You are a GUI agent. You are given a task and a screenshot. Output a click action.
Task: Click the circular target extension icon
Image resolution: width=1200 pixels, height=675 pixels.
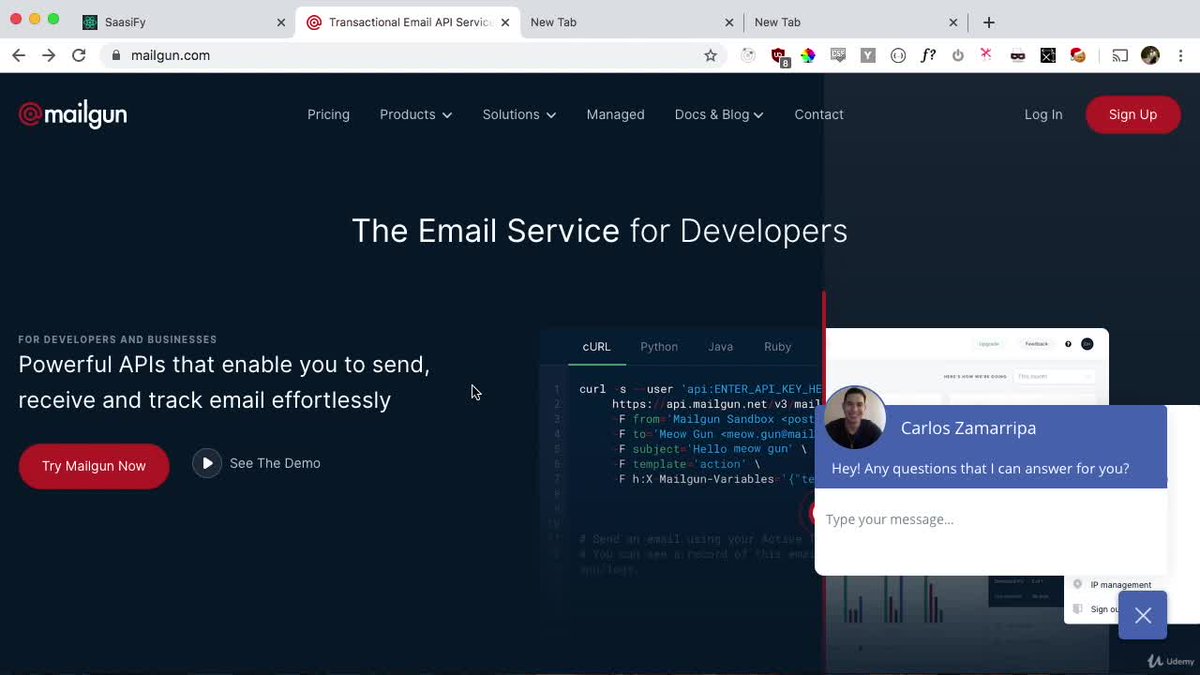749,56
